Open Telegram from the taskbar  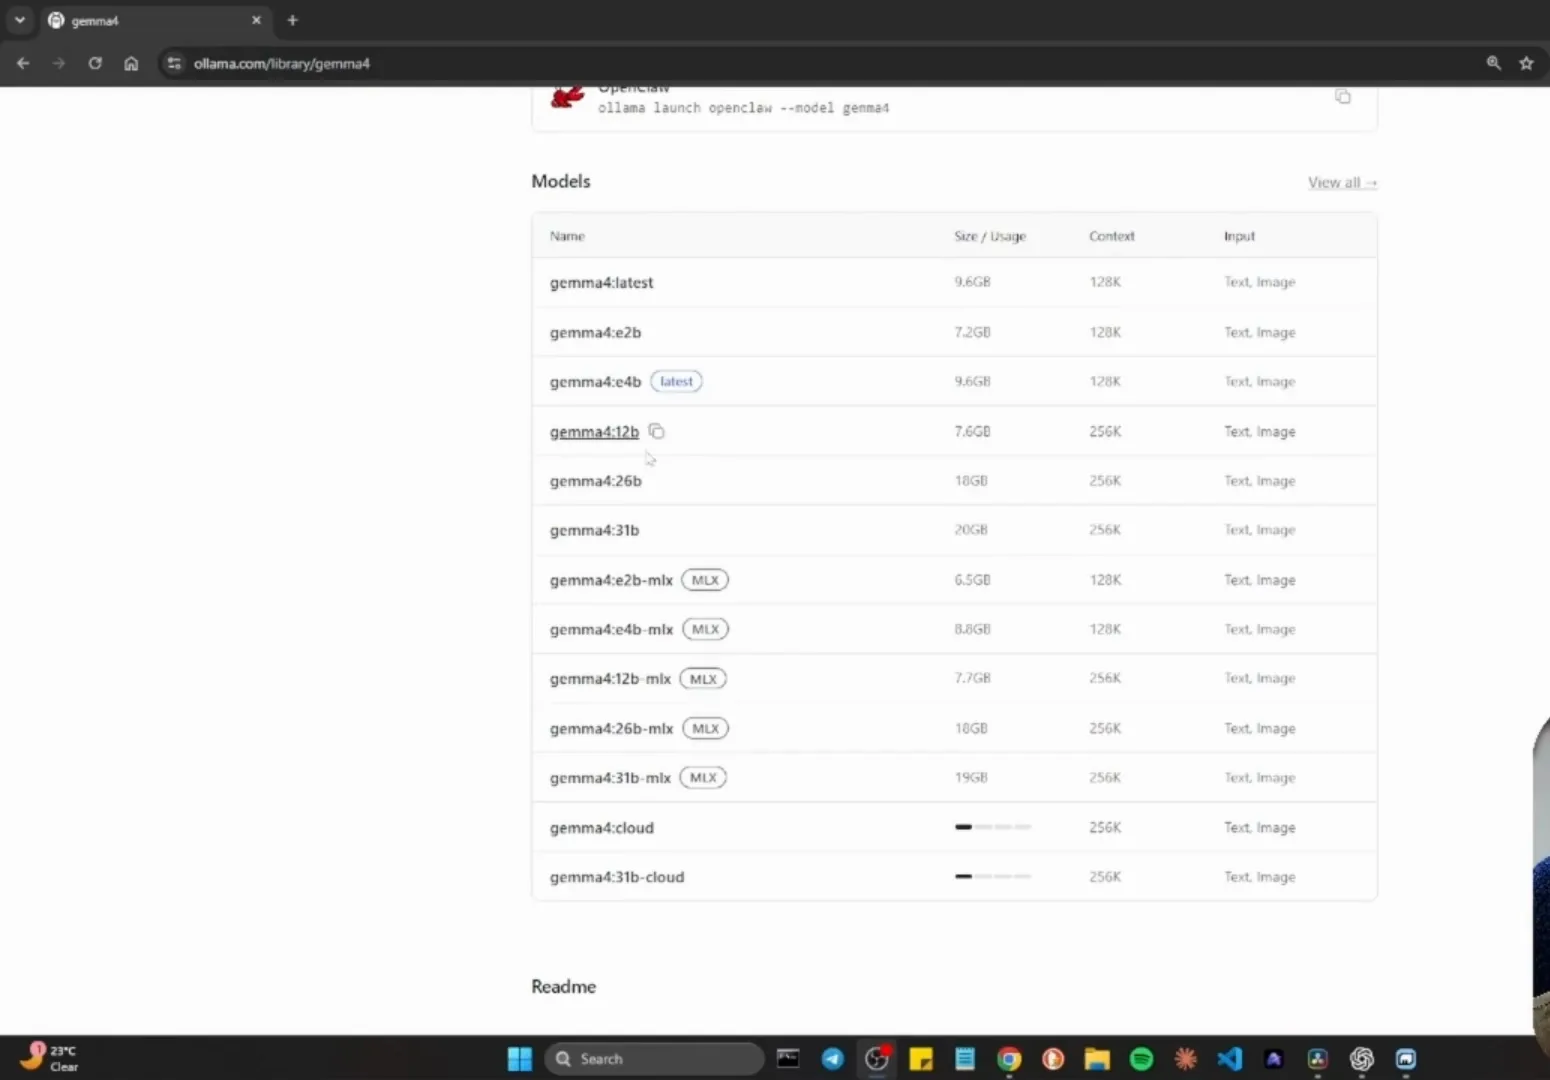(832, 1059)
